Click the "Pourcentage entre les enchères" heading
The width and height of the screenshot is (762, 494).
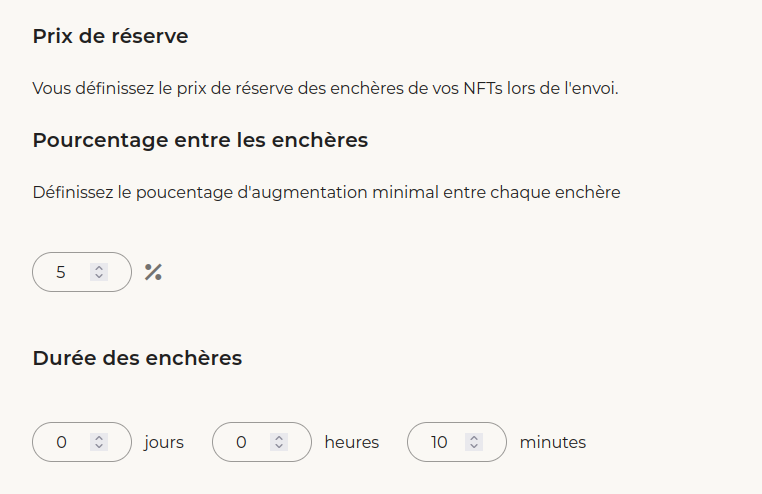pyautogui.click(x=200, y=140)
